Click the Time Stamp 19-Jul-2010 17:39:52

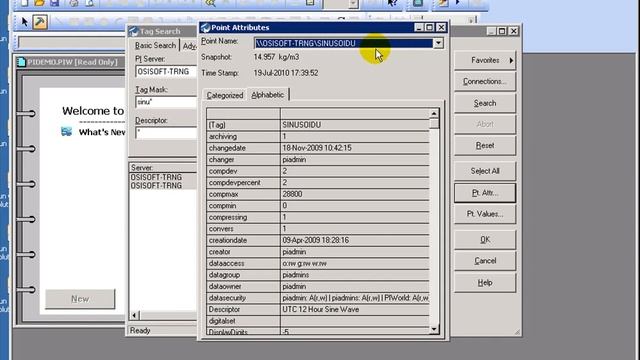[286, 73]
